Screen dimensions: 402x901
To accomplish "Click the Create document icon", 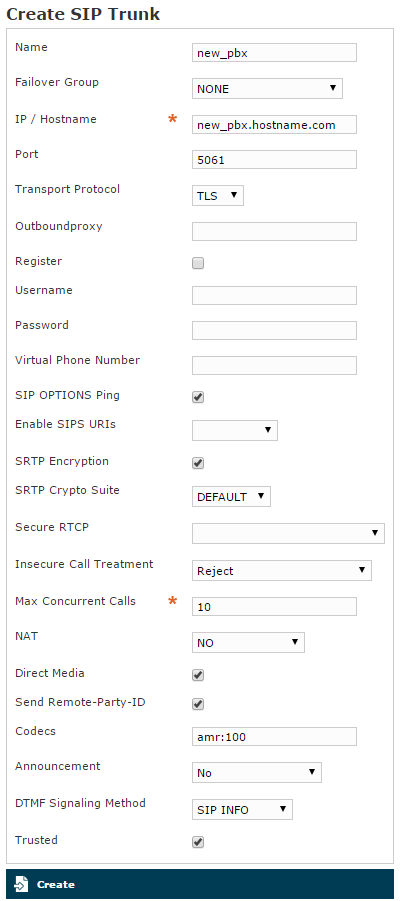I will click(x=21, y=884).
